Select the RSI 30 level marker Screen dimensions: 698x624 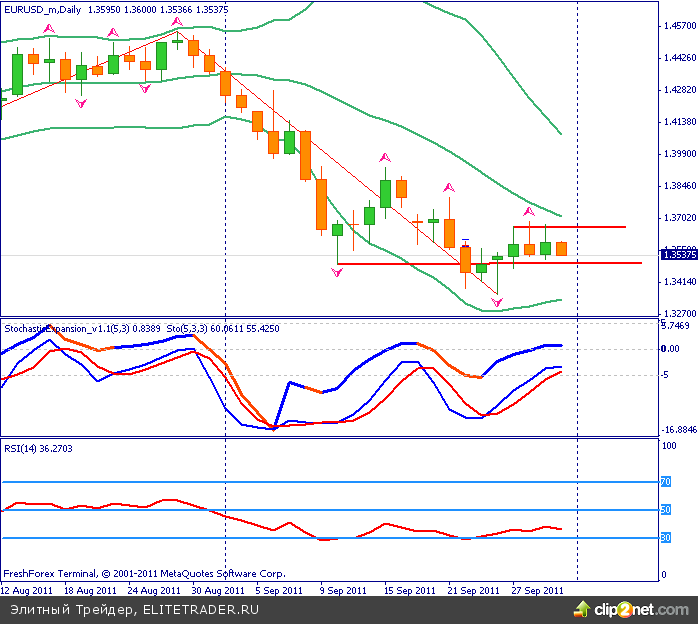pos(666,538)
